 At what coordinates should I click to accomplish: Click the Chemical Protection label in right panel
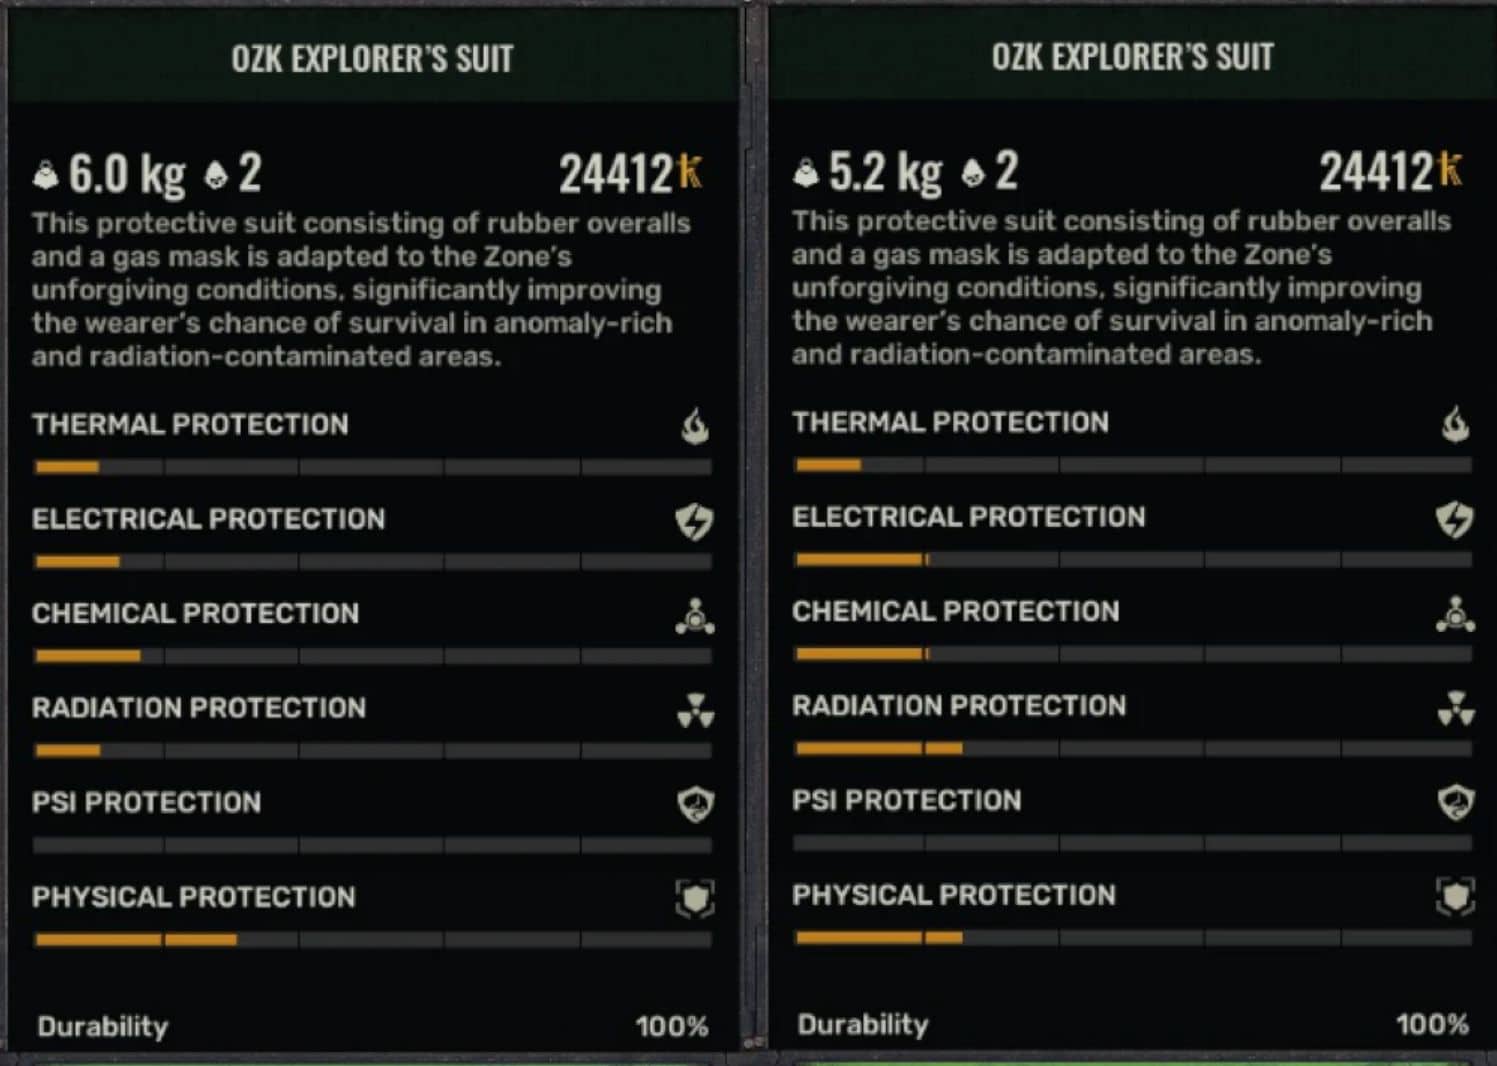click(x=955, y=611)
